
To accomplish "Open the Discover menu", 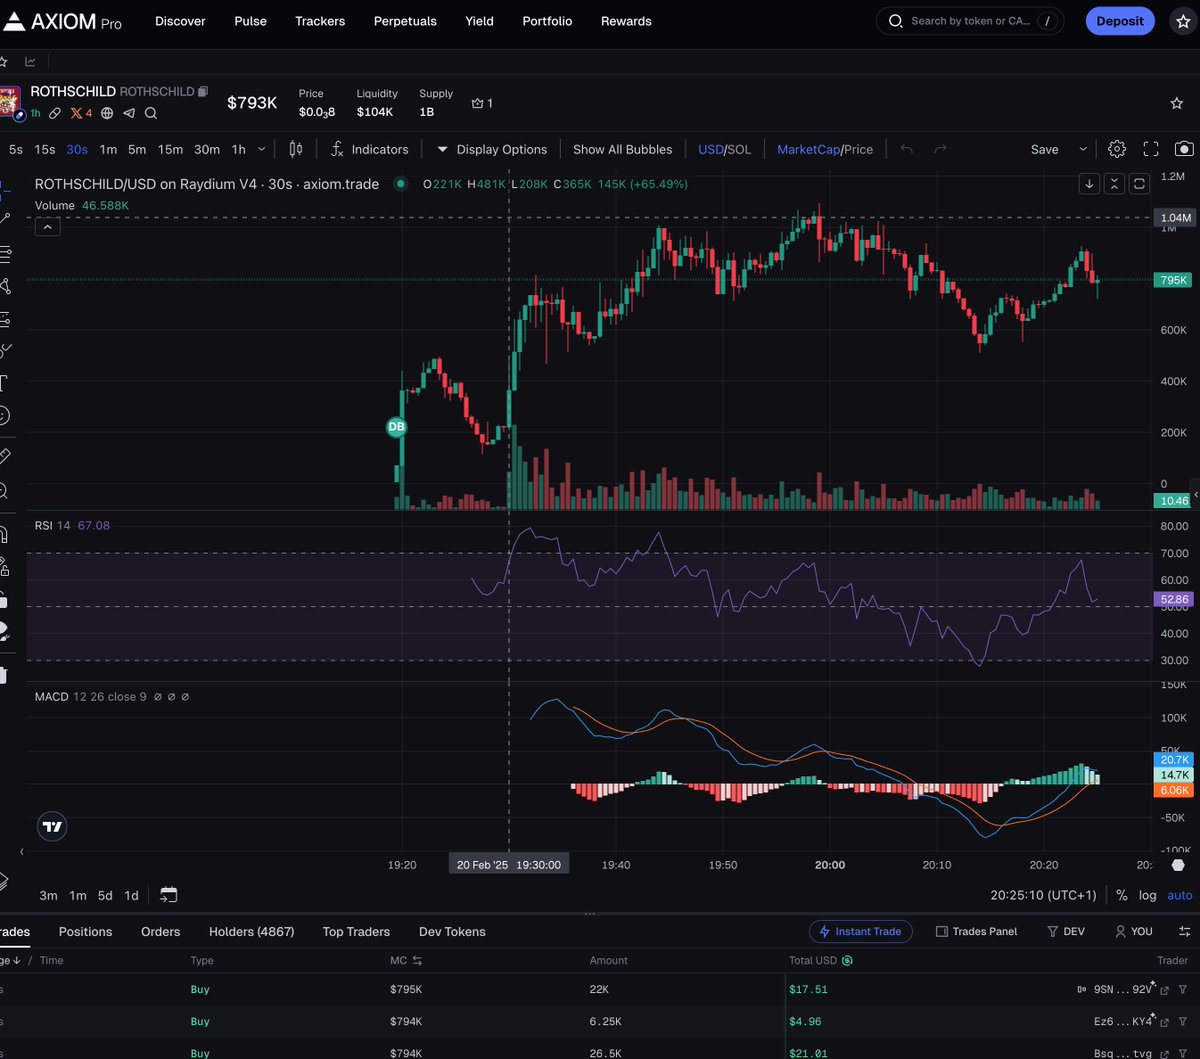I will (180, 21).
